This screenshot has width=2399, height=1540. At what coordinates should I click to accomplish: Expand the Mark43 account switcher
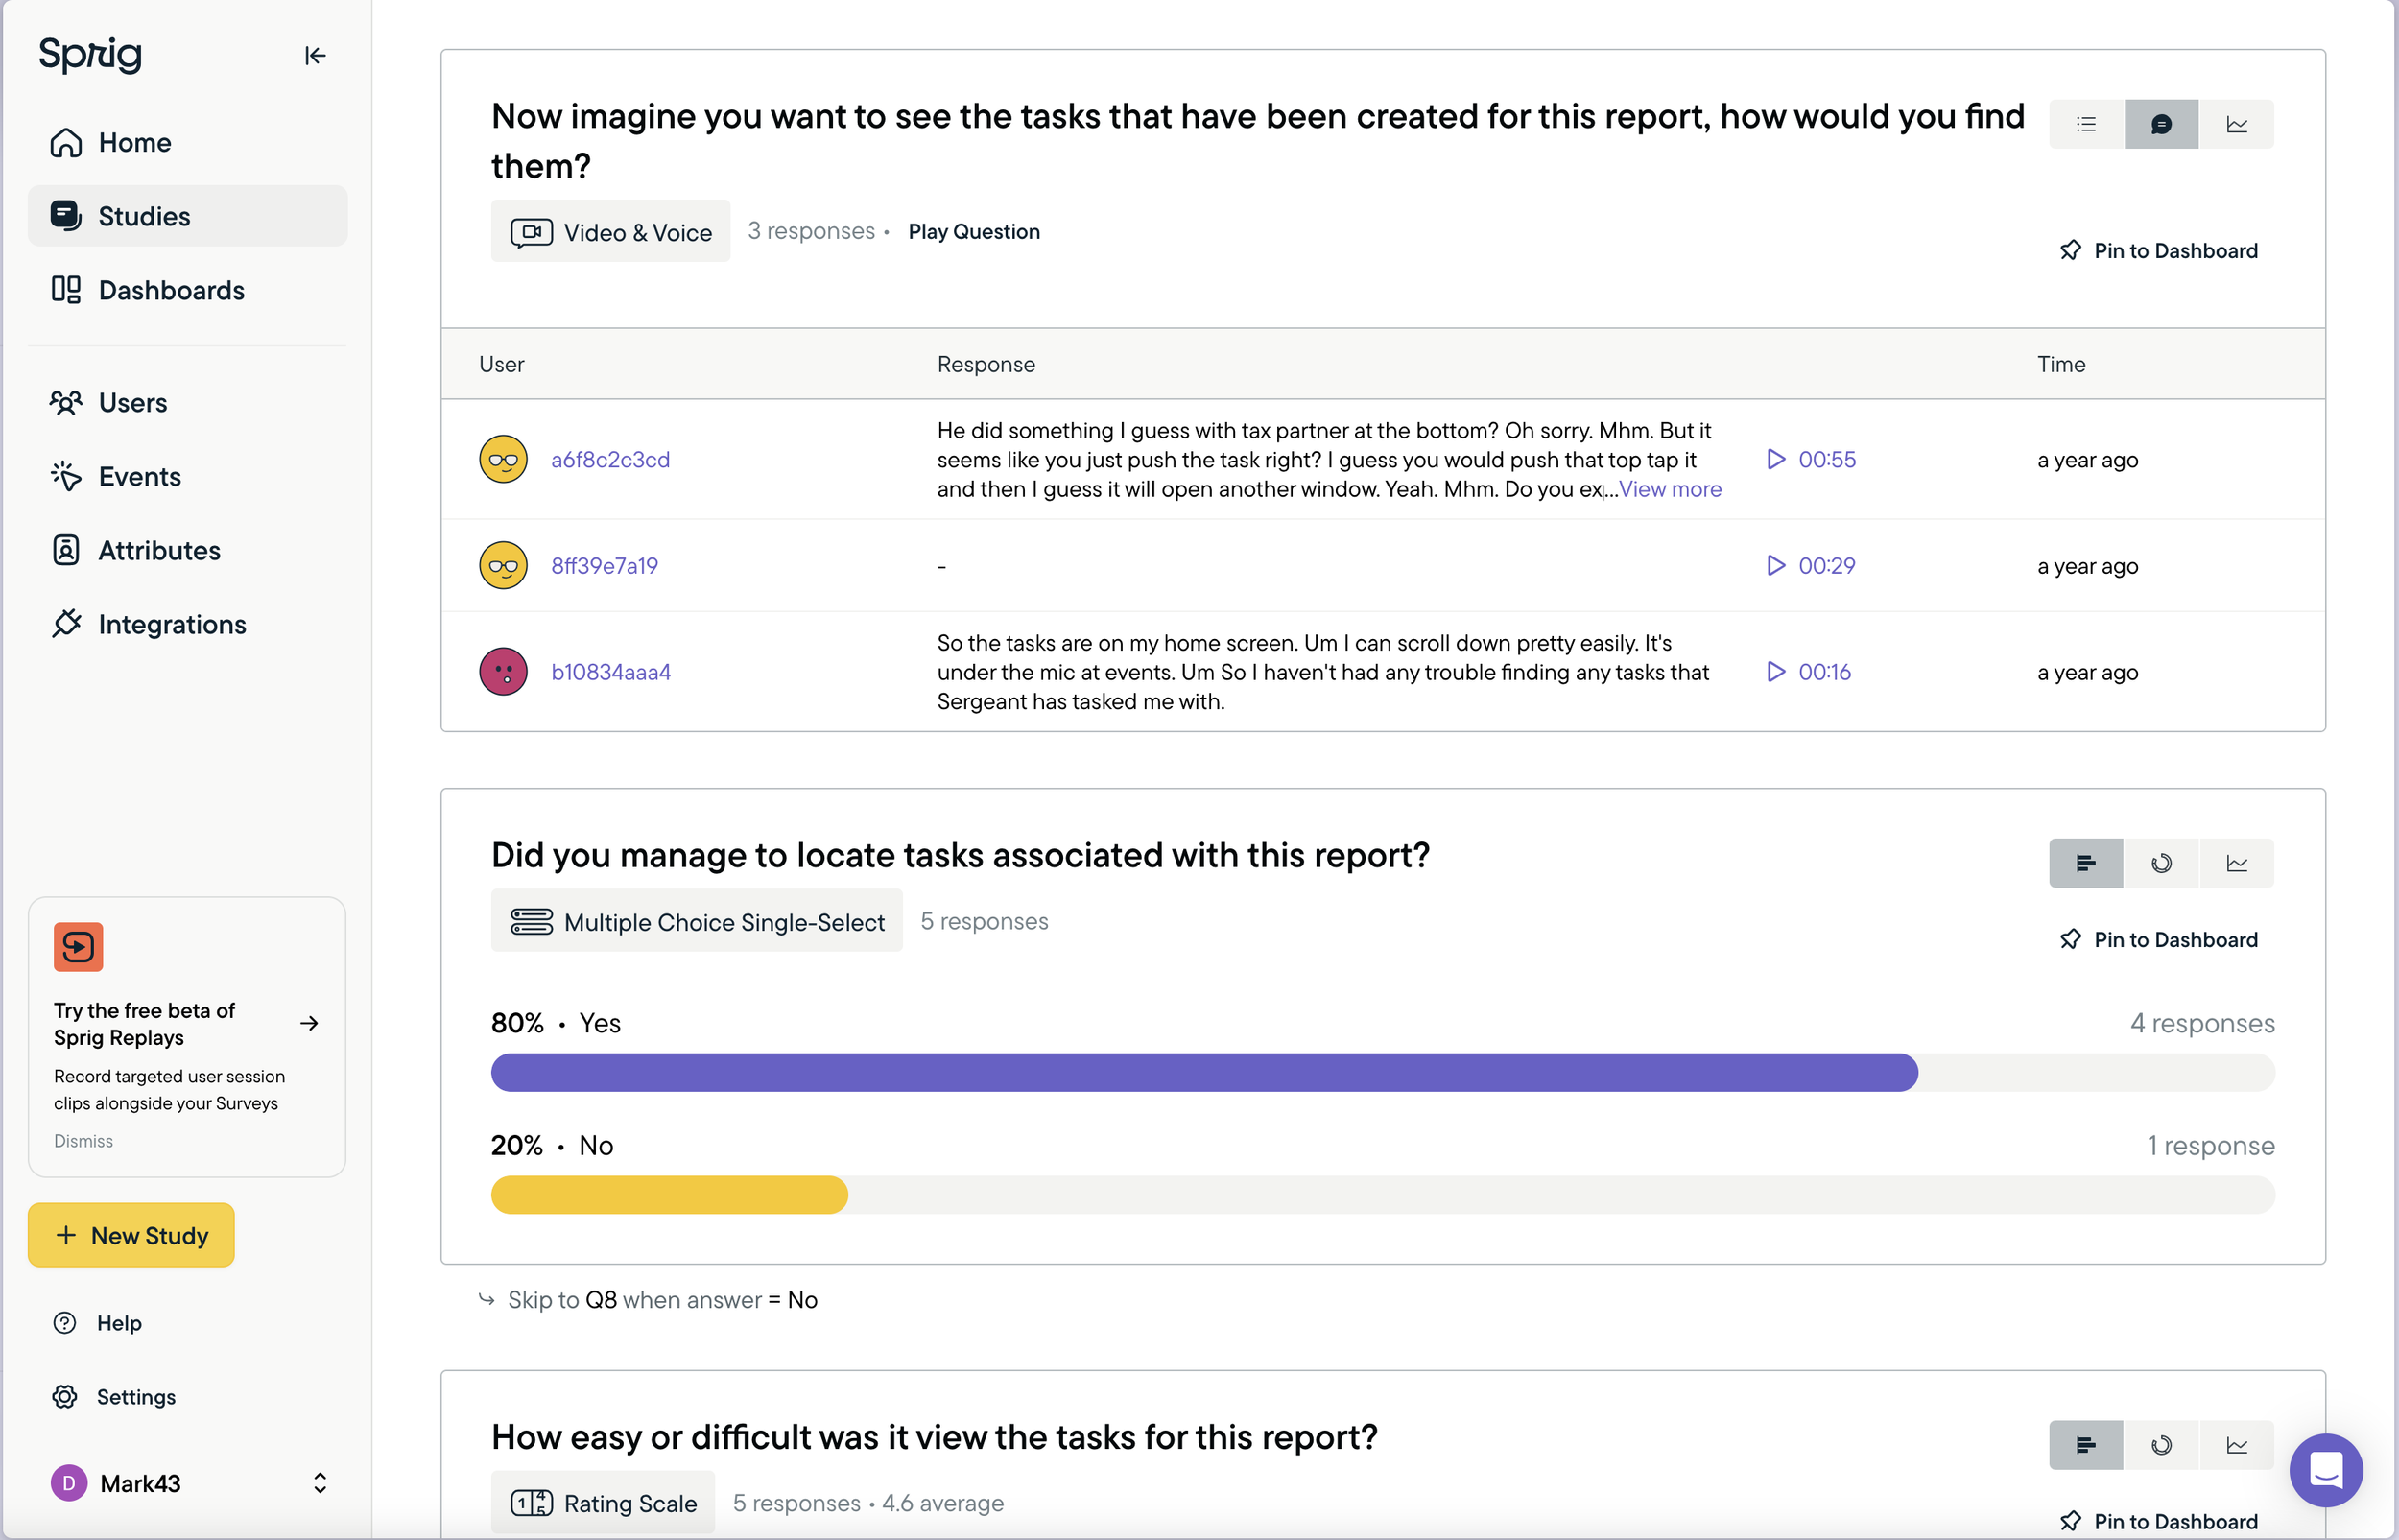click(x=319, y=1483)
